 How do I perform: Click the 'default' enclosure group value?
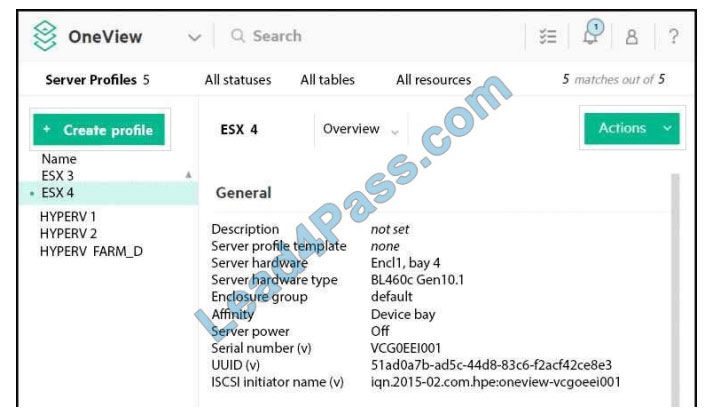tap(392, 297)
